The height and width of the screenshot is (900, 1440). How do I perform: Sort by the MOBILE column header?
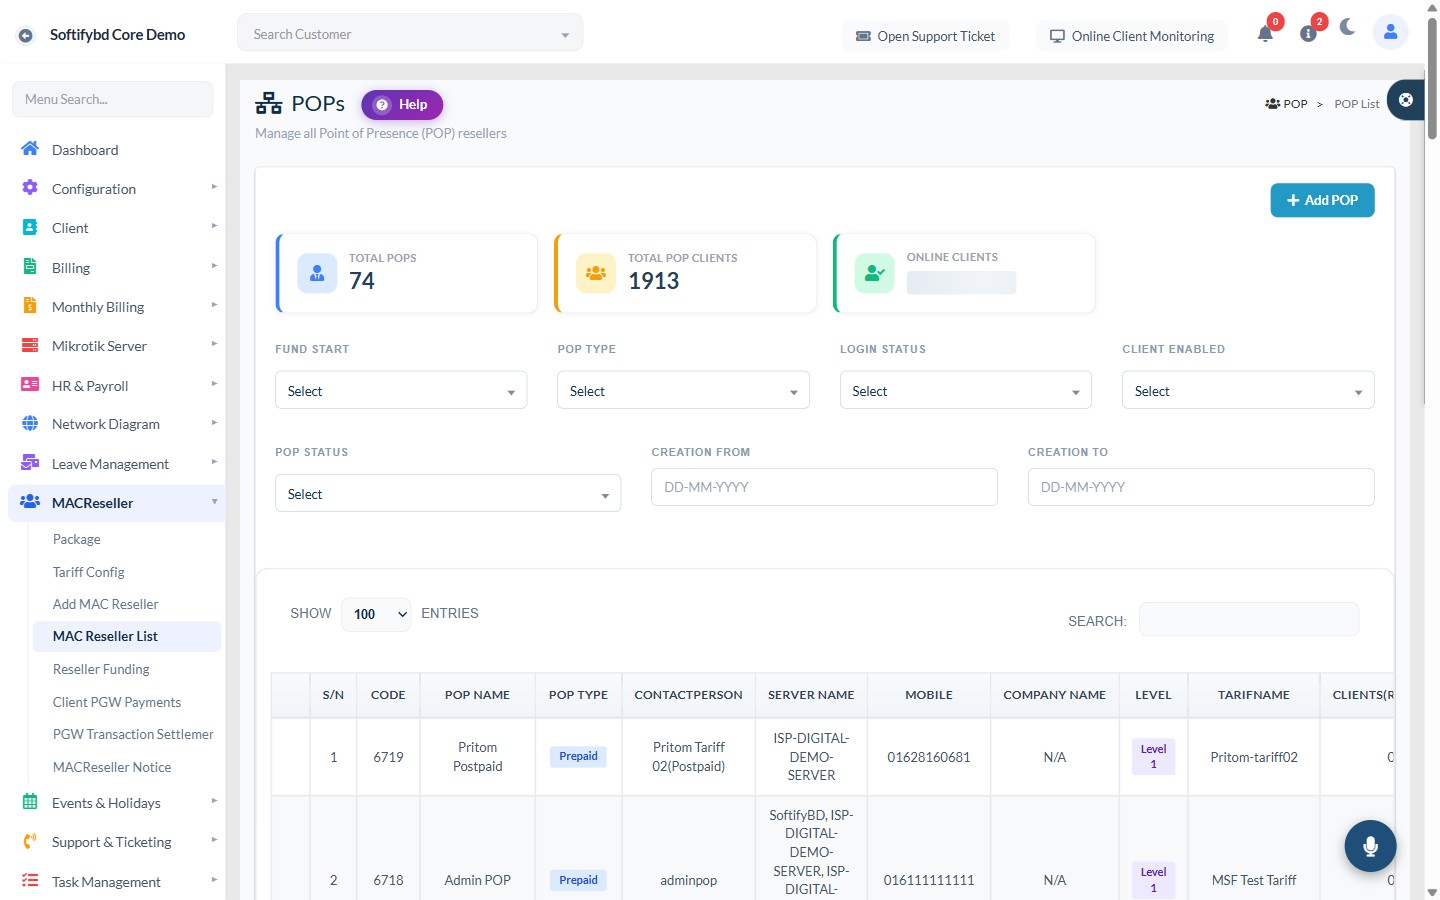tap(929, 695)
